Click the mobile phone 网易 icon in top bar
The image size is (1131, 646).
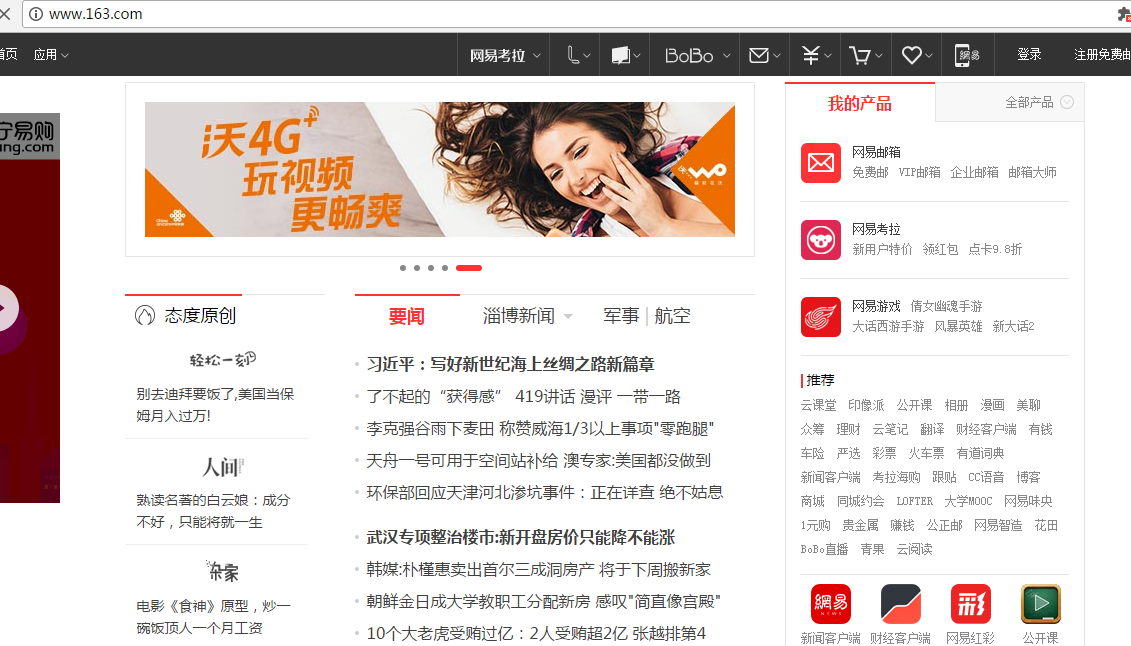coord(966,55)
